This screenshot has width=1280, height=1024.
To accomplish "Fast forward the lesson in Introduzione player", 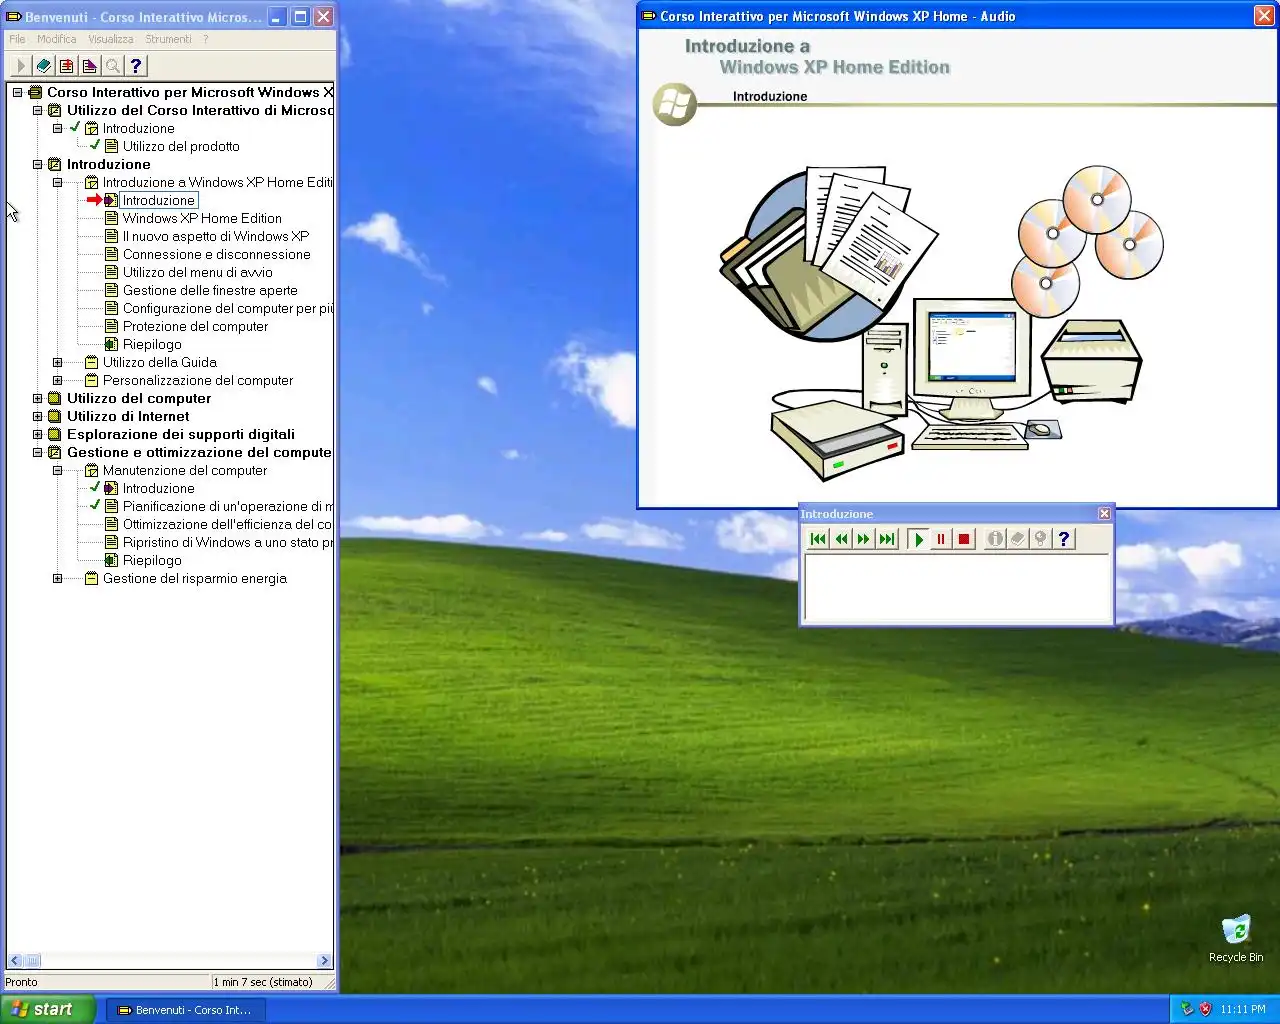I will click(864, 539).
